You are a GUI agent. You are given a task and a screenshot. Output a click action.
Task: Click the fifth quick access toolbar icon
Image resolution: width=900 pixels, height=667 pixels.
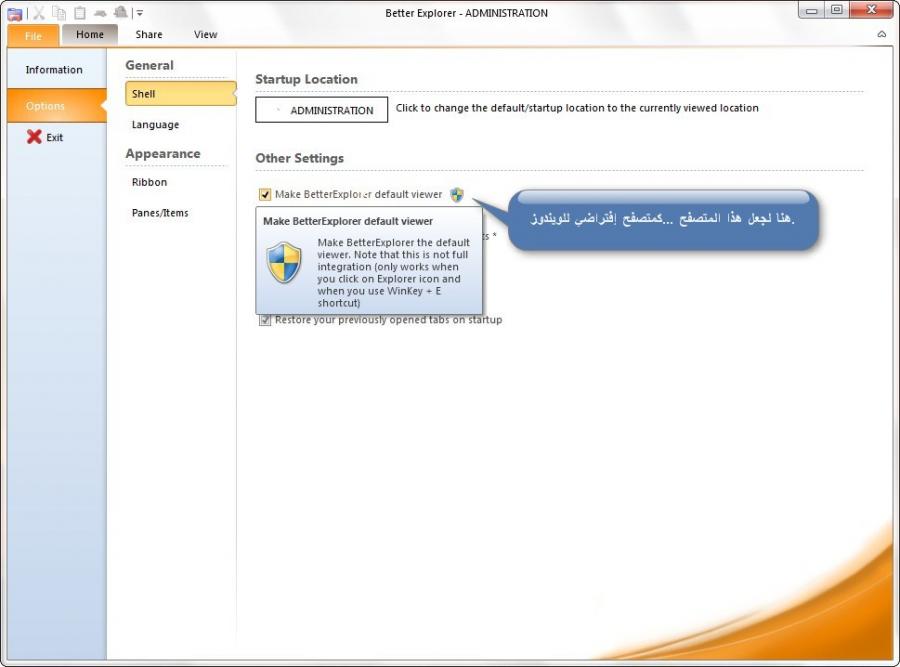100,13
